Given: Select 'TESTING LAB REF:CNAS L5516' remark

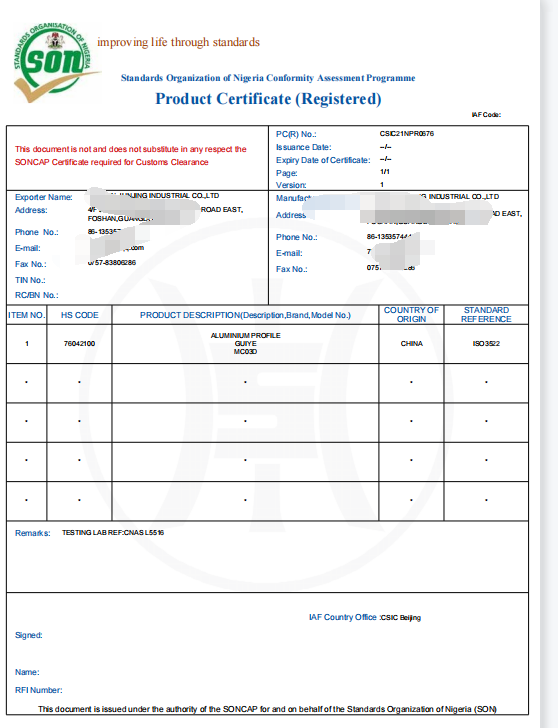Looking at the screenshot, I should point(113,533).
